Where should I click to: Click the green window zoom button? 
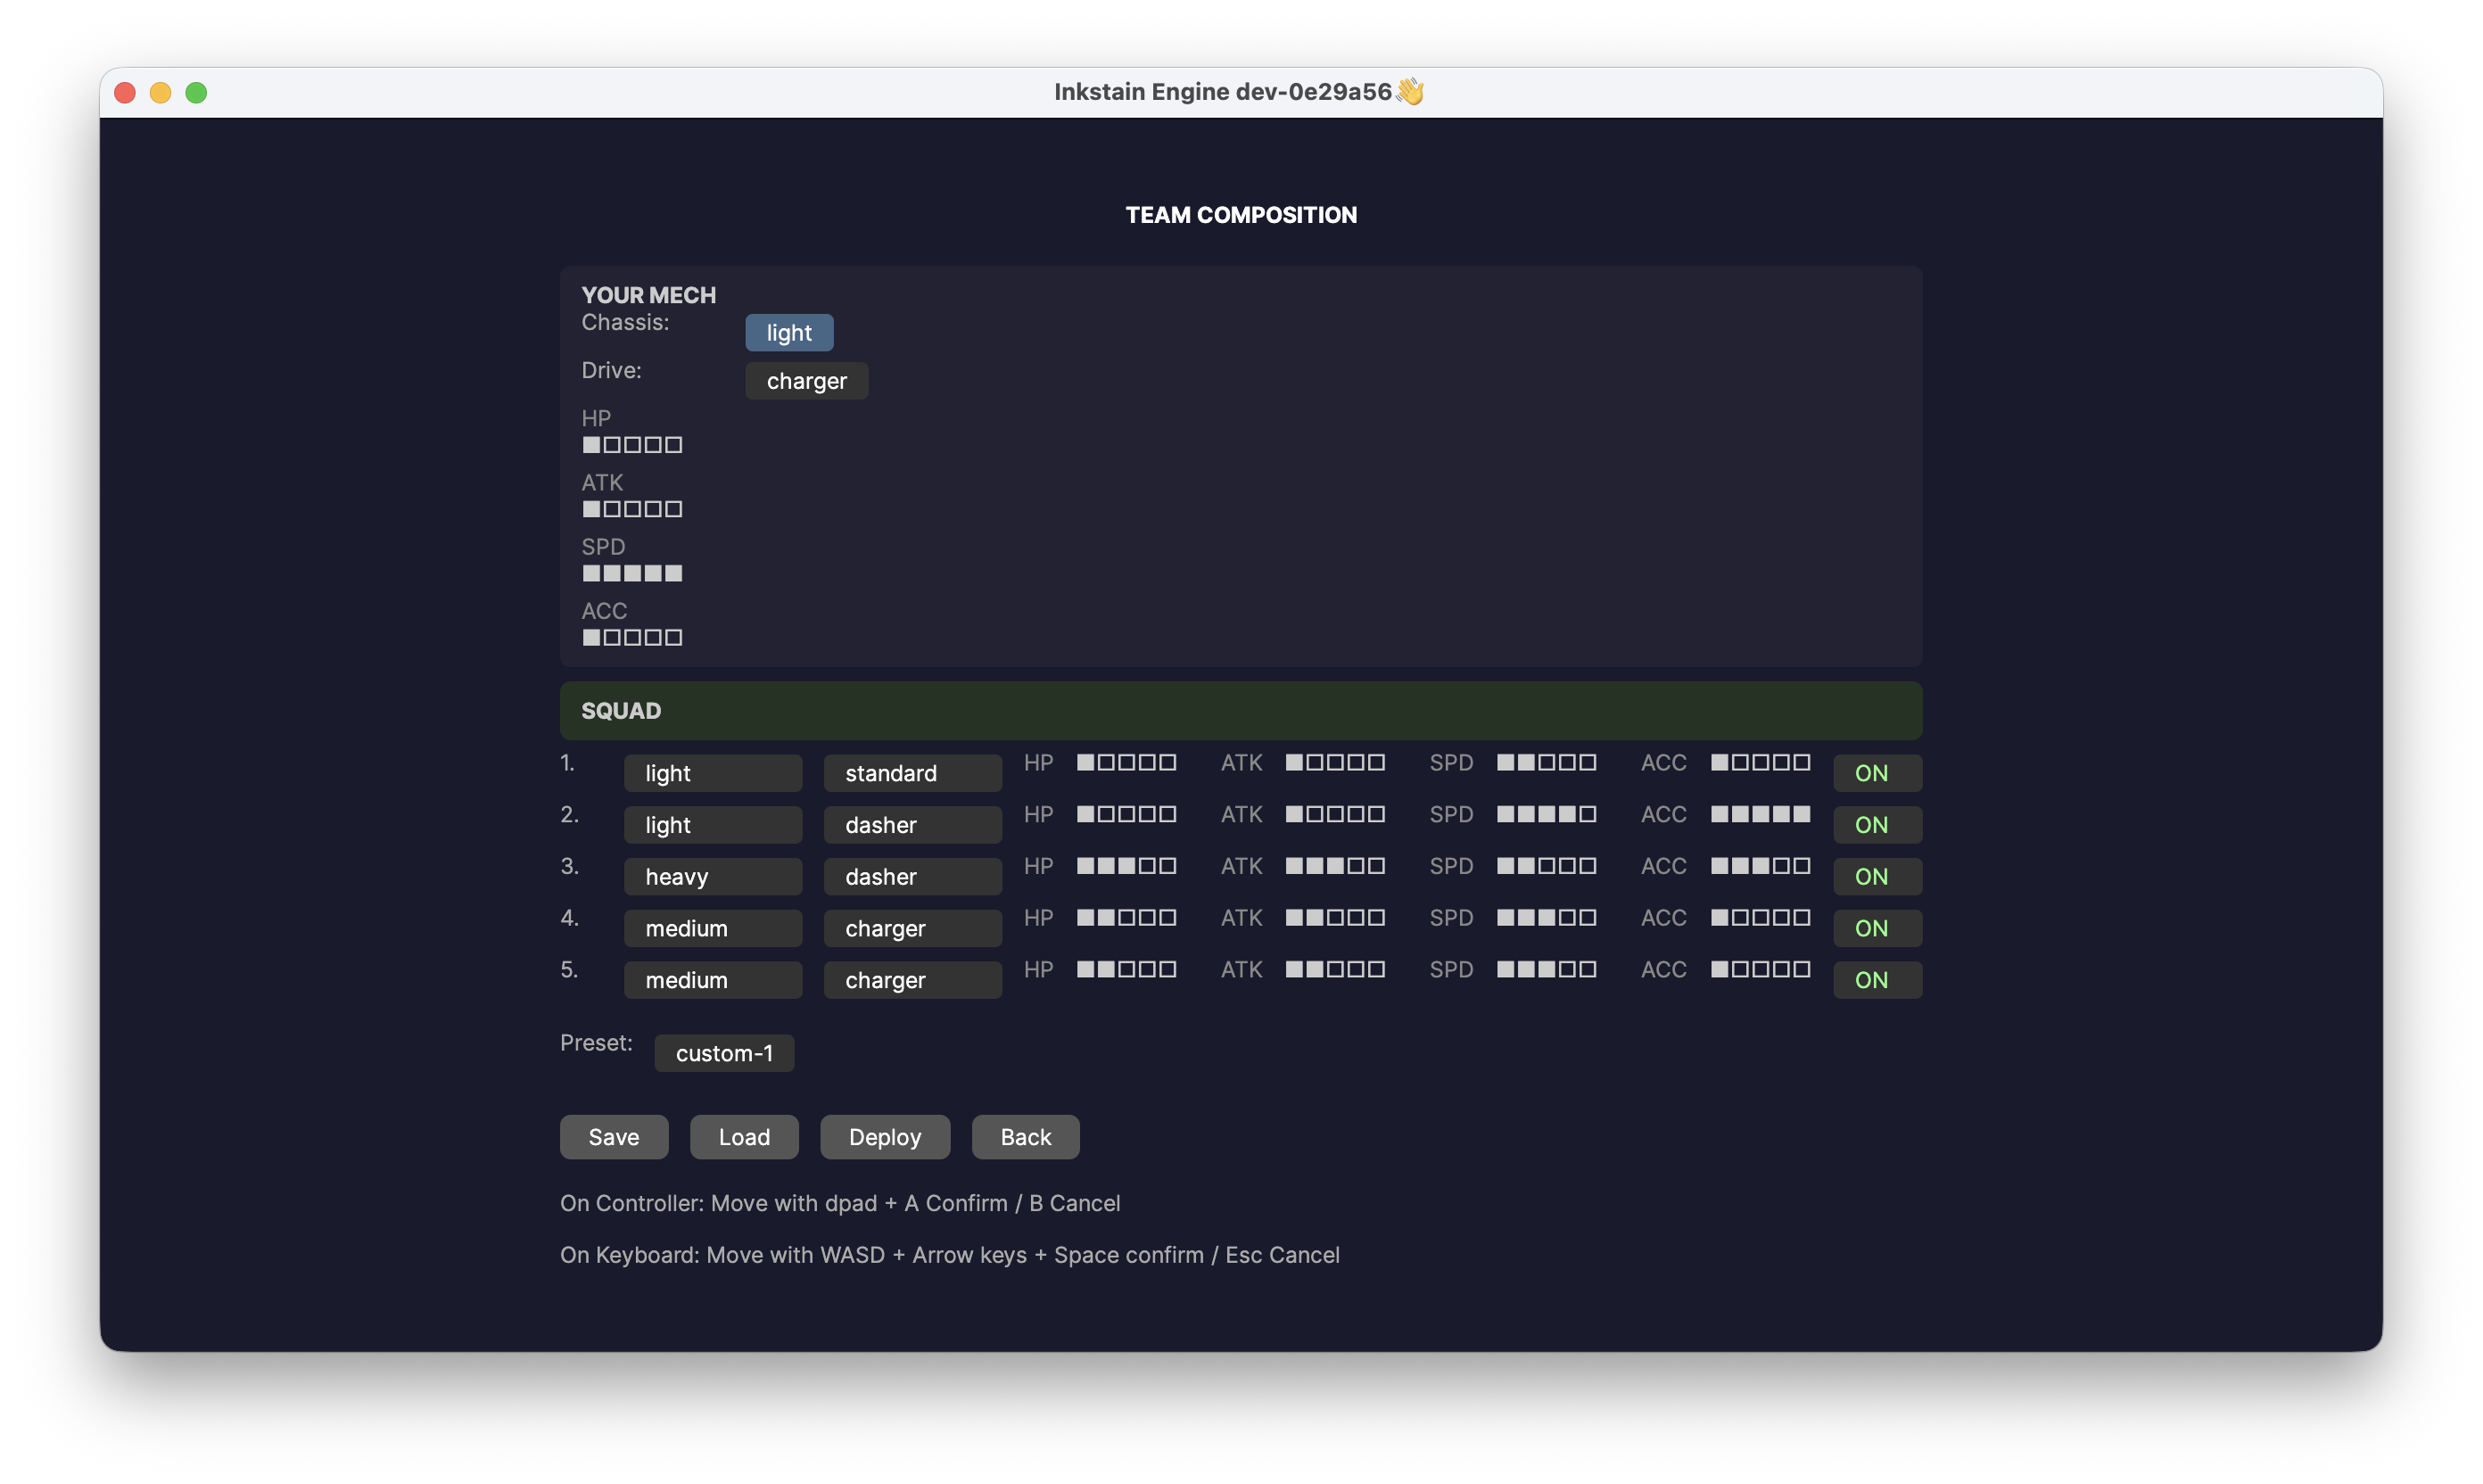coord(196,93)
